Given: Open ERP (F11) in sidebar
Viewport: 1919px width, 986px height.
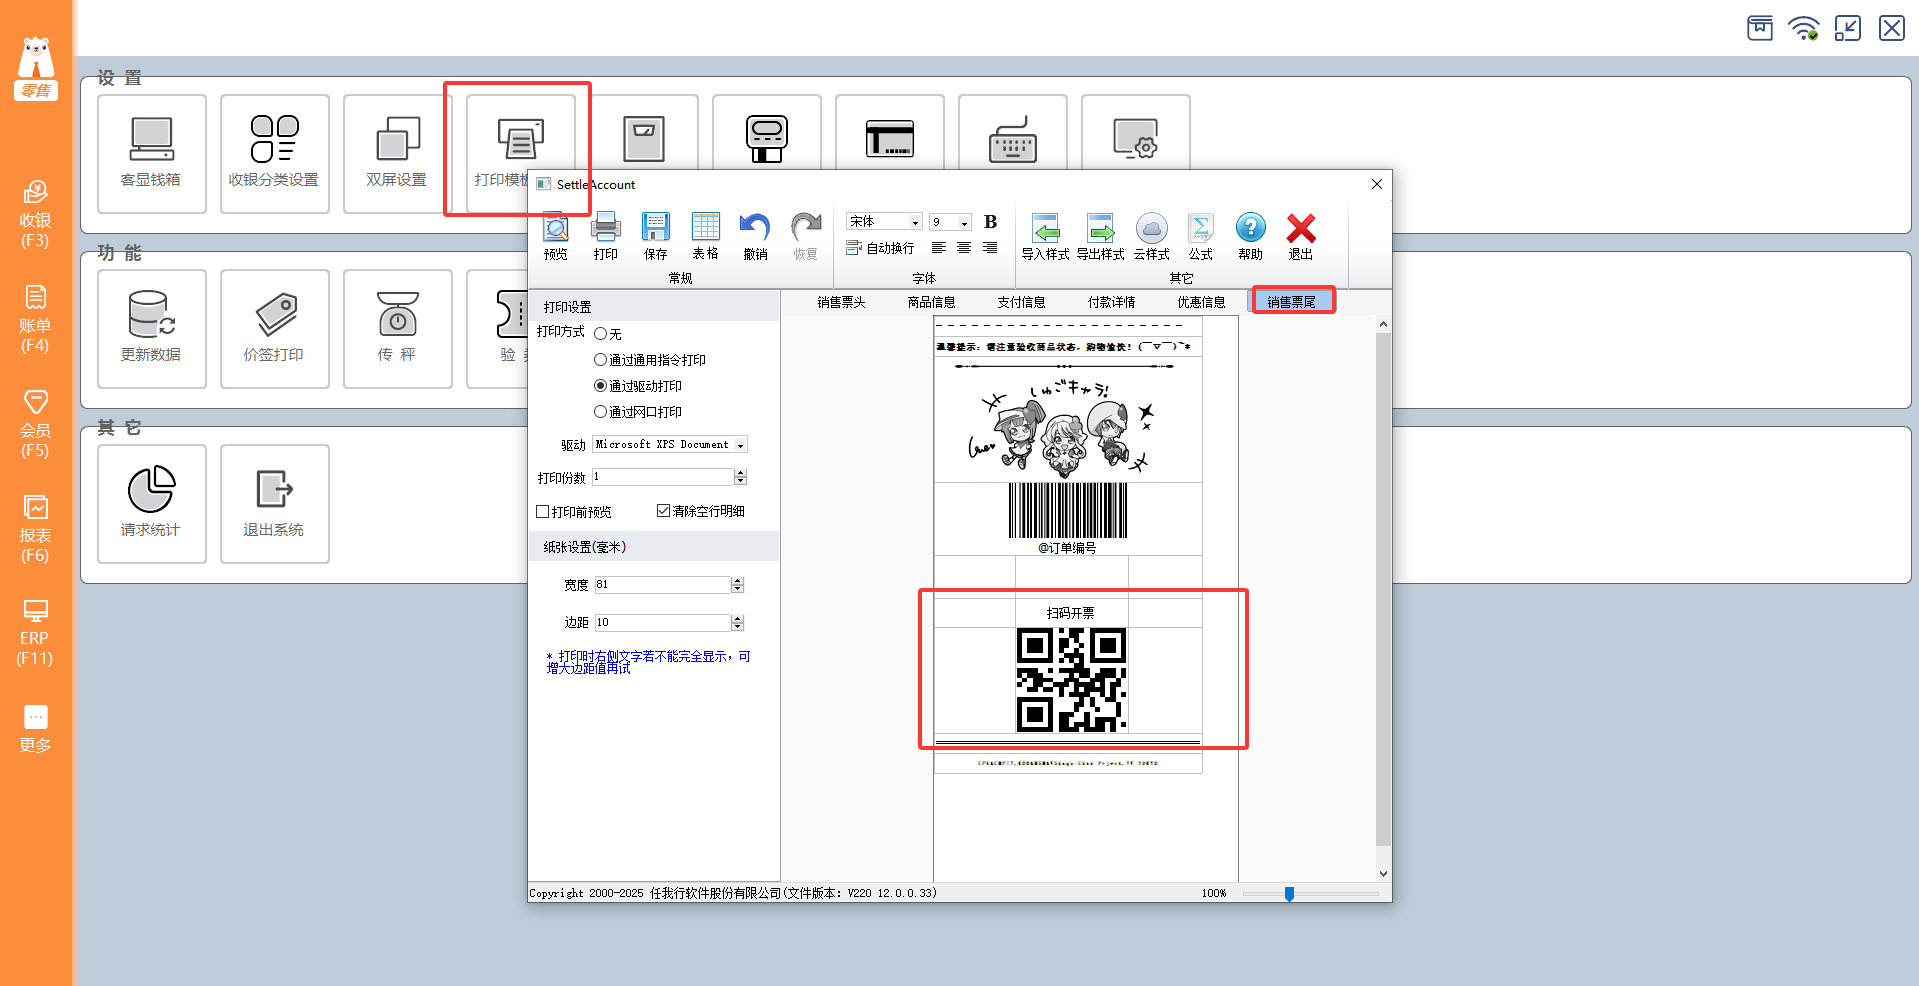Looking at the screenshot, I should (35, 633).
